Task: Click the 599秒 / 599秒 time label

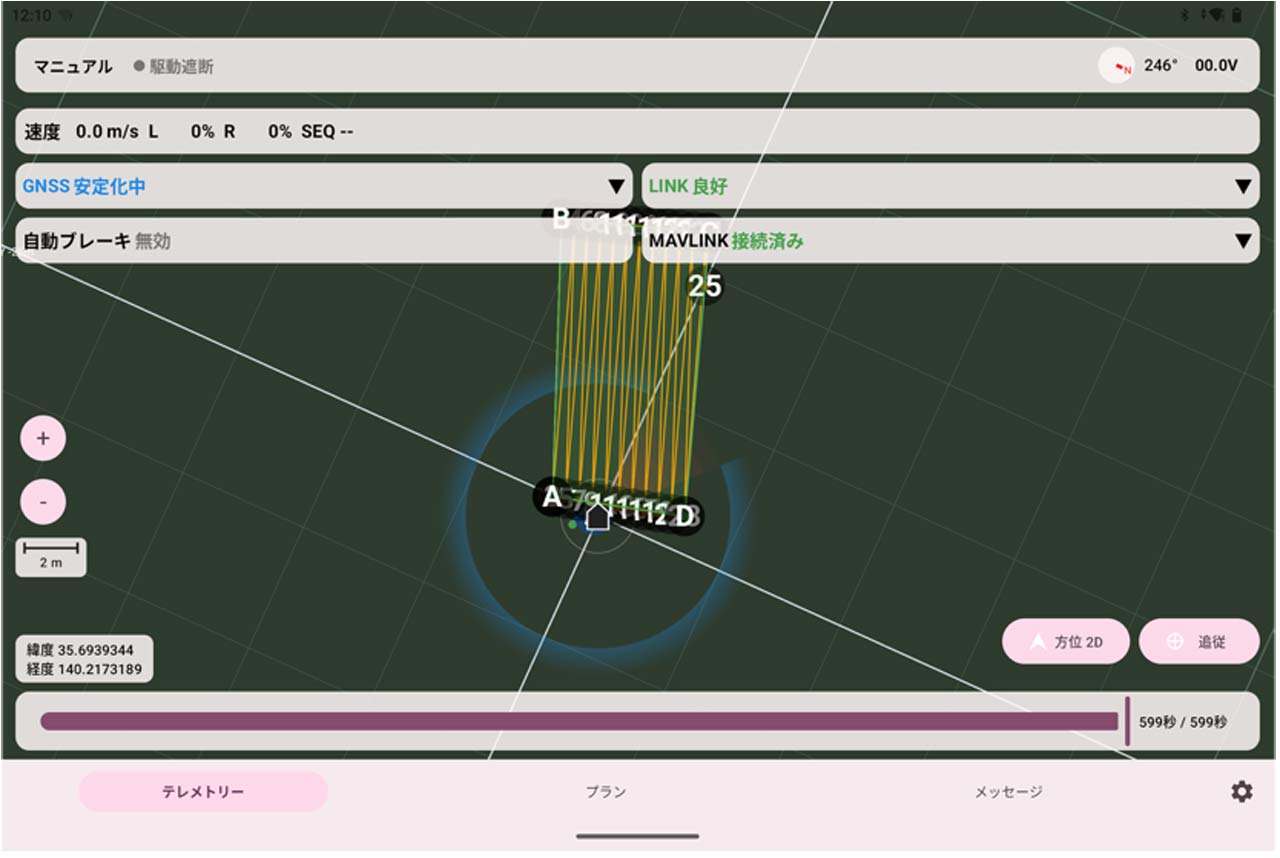Action: [1183, 722]
